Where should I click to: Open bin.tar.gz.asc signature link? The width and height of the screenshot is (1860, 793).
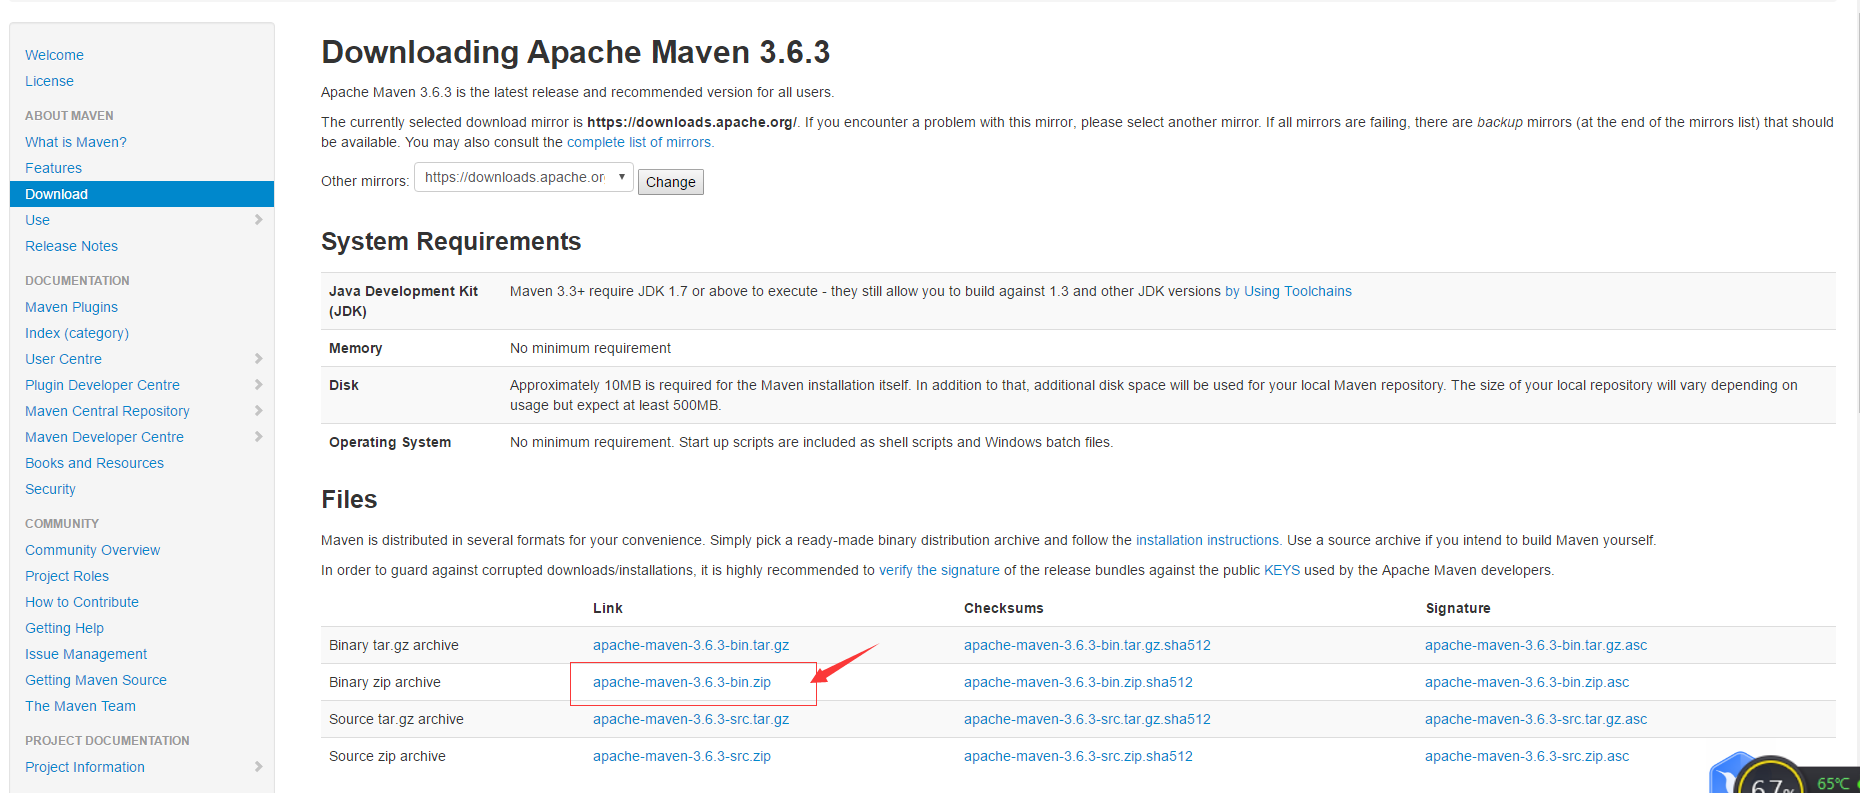click(x=1536, y=645)
